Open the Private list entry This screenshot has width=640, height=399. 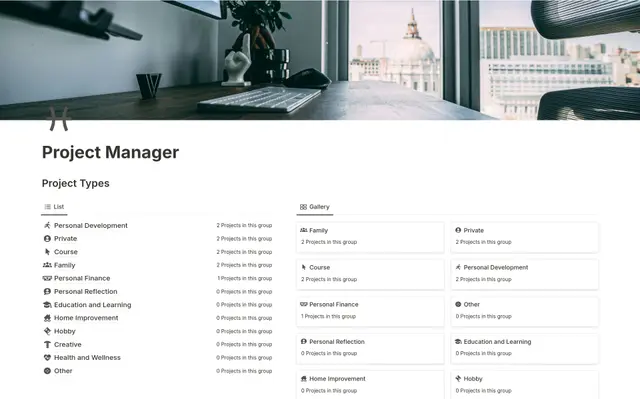(x=65, y=239)
